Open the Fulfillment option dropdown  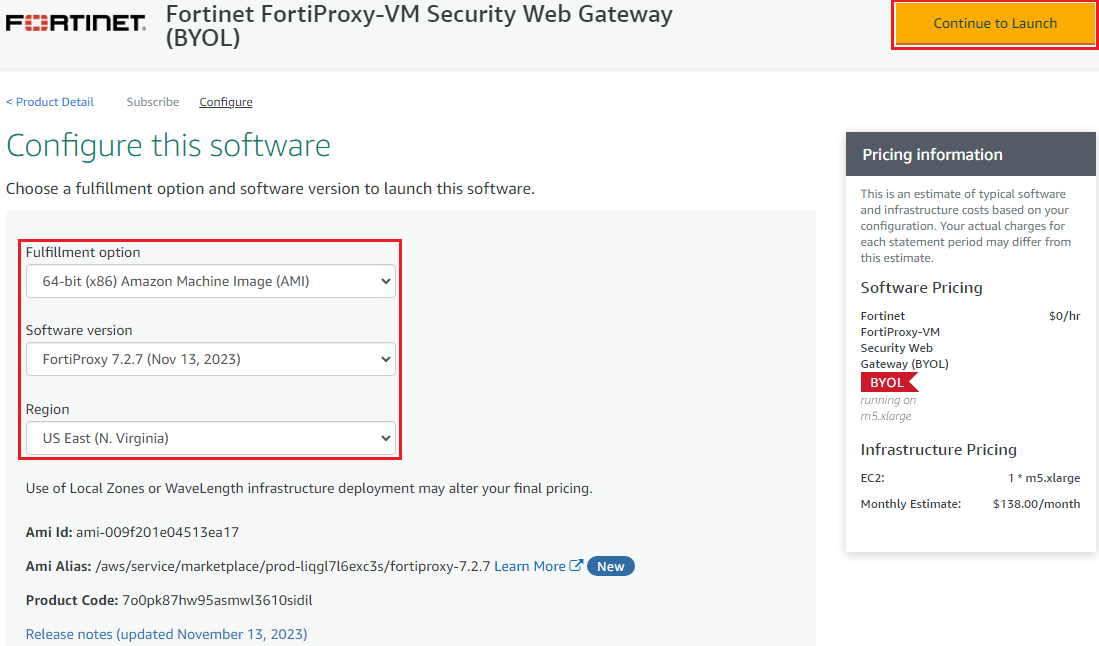coord(211,281)
